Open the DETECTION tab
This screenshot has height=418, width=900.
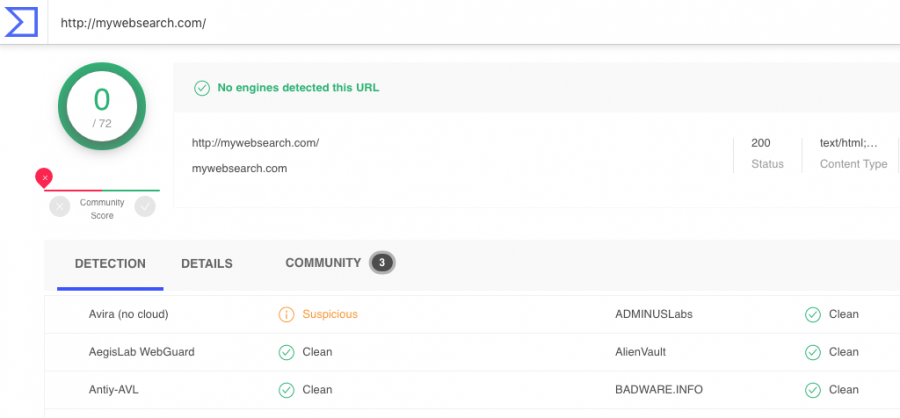pyautogui.click(x=110, y=264)
